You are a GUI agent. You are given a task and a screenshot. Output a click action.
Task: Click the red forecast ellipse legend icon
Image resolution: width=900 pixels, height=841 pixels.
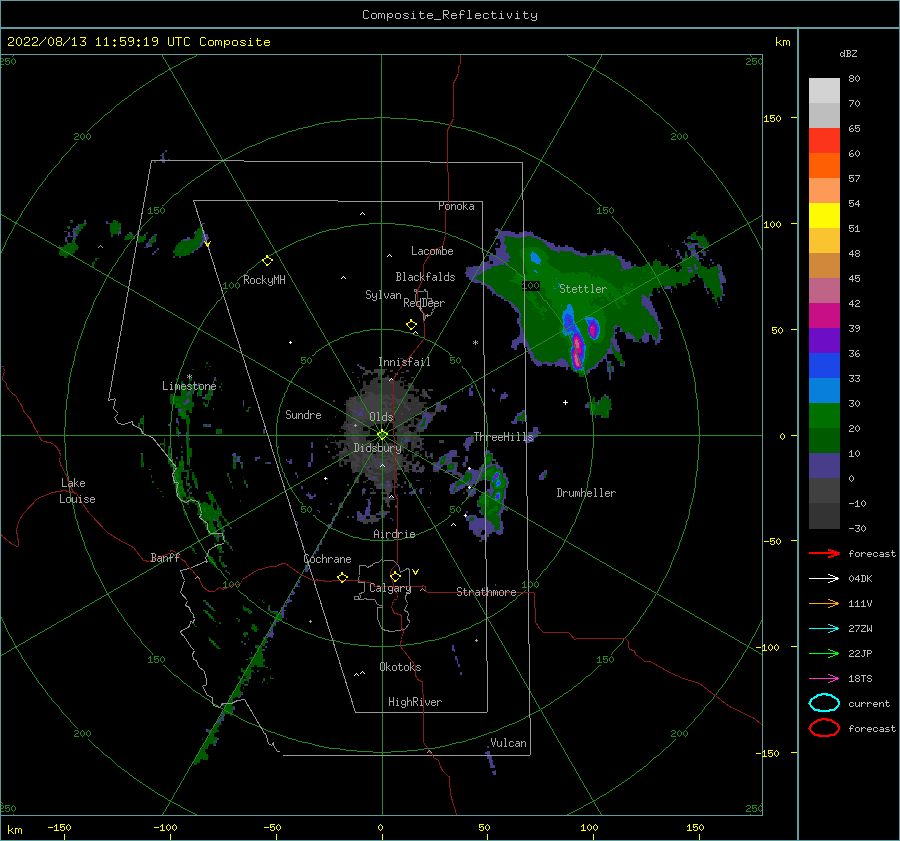[x=824, y=728]
